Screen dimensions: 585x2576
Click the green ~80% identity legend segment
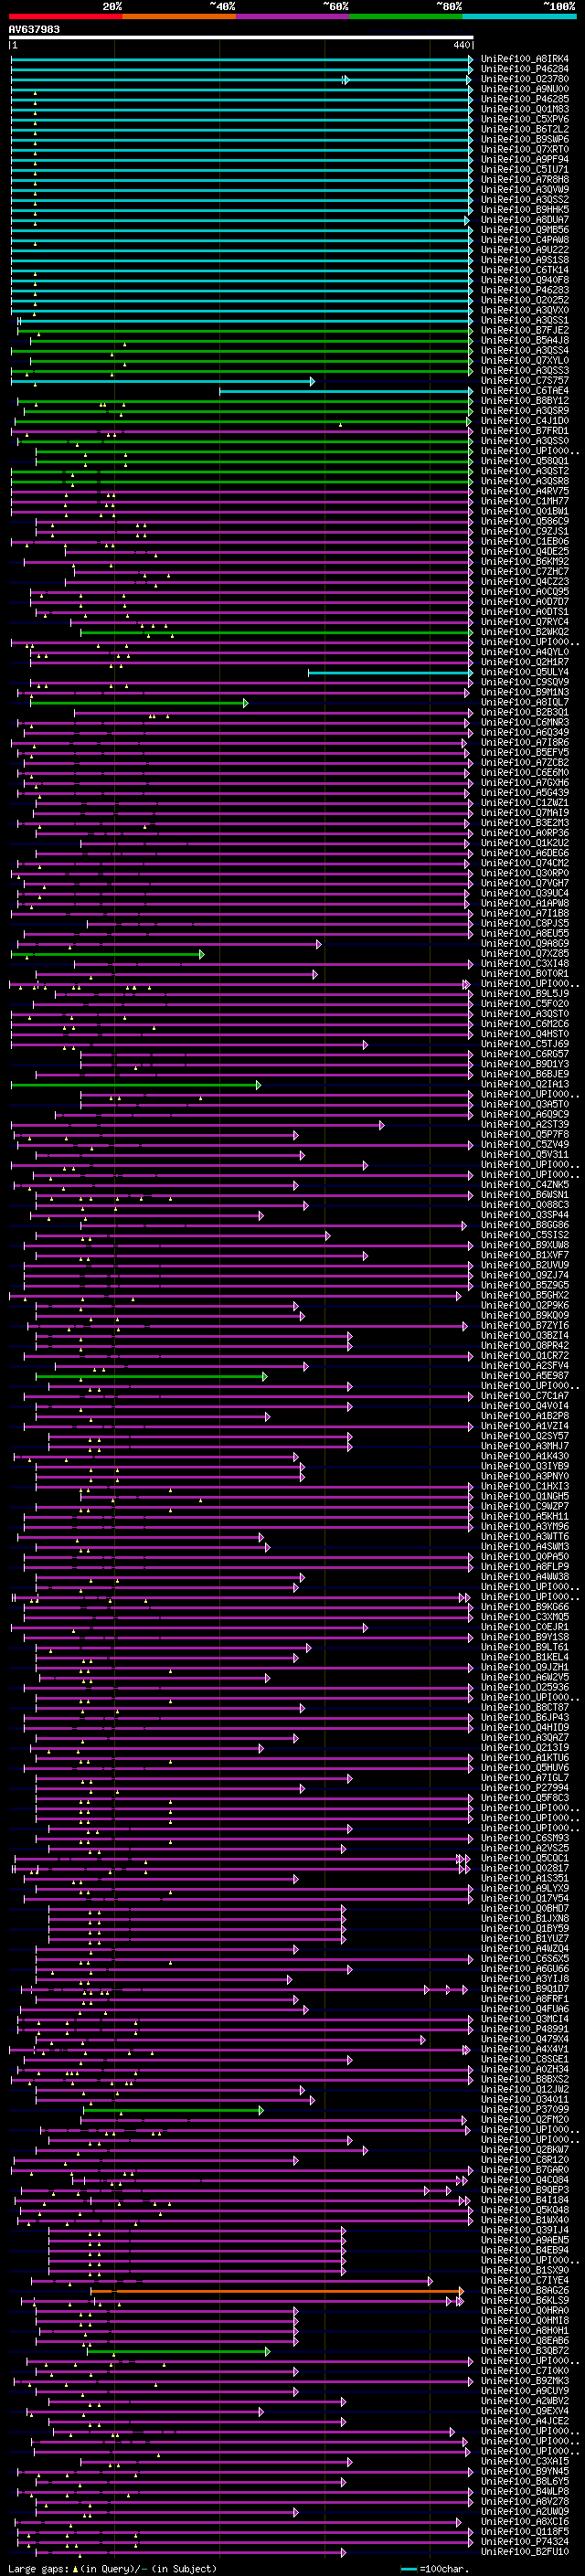click(x=406, y=16)
